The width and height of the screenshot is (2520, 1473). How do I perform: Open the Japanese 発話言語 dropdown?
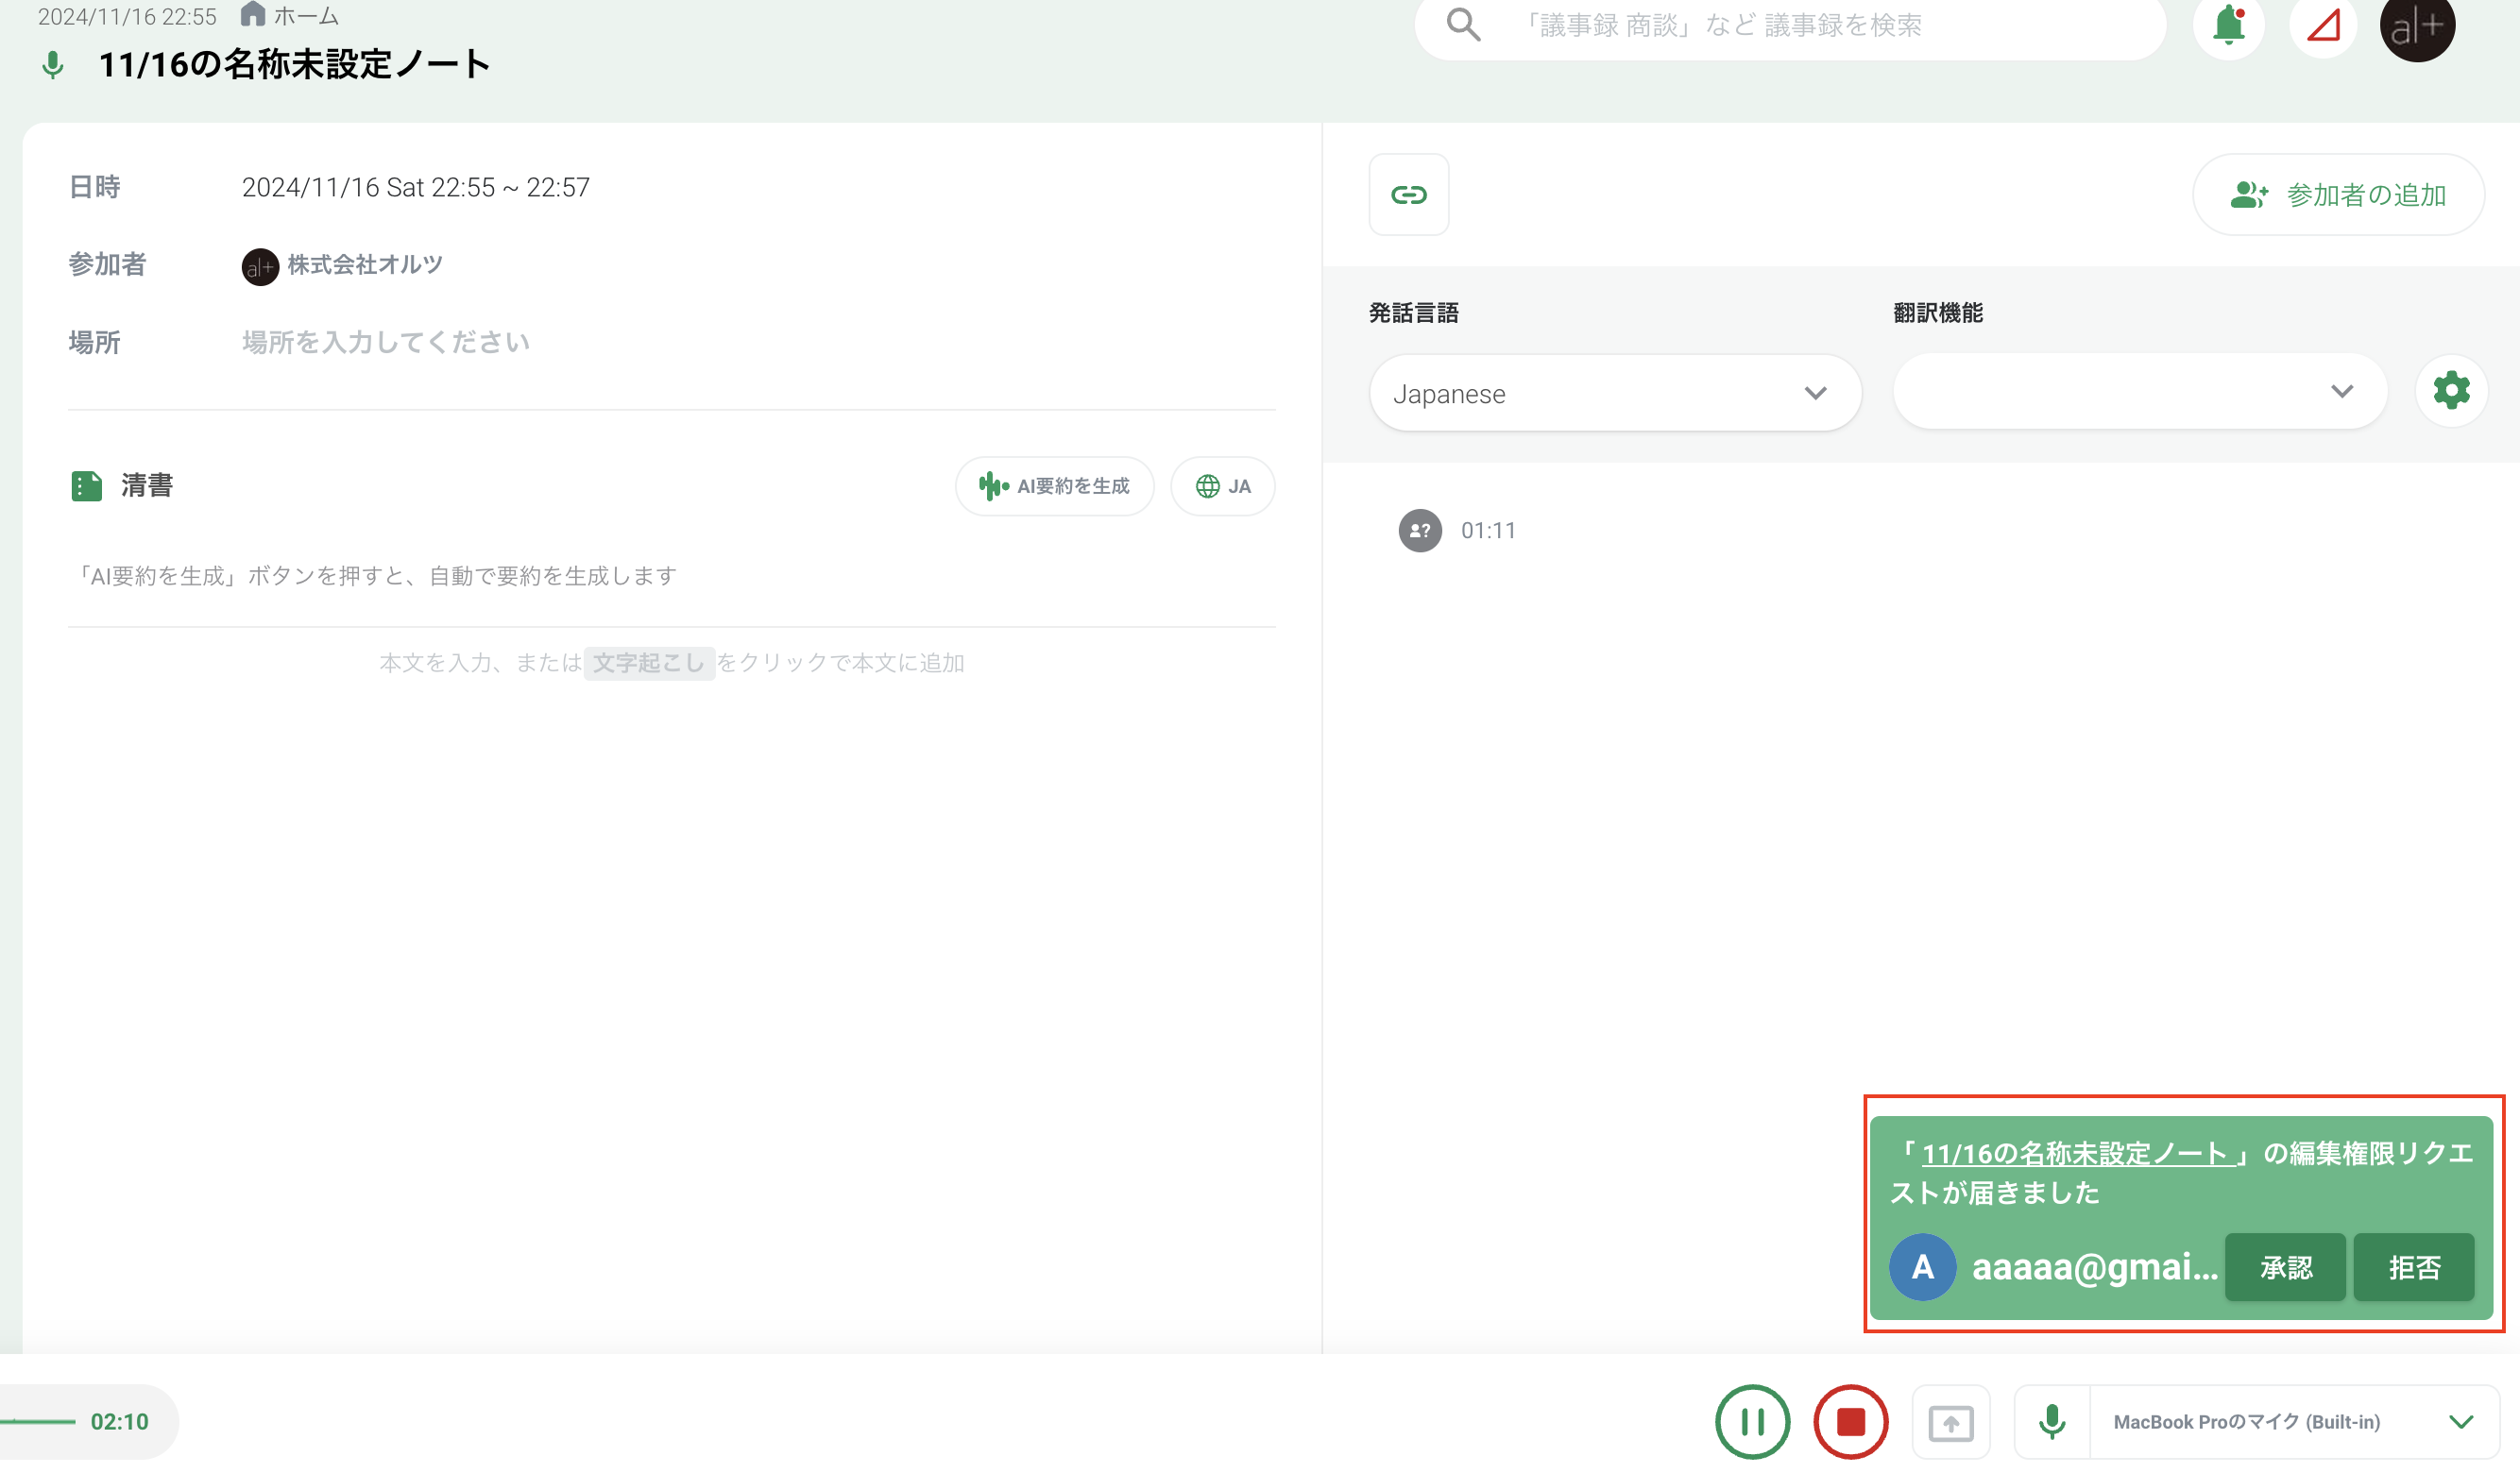coord(1614,393)
